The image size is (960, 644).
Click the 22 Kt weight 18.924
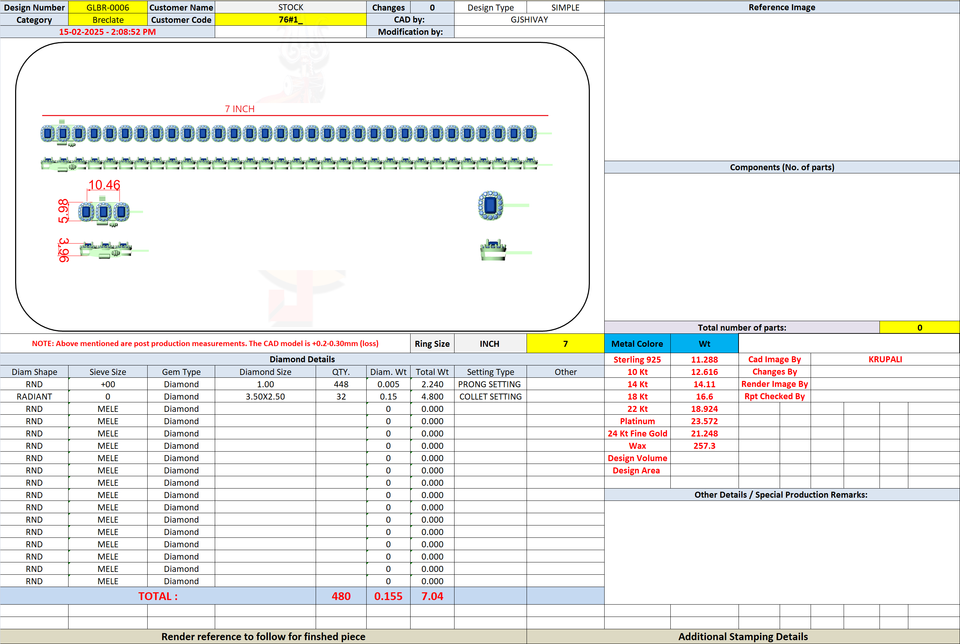click(x=705, y=409)
